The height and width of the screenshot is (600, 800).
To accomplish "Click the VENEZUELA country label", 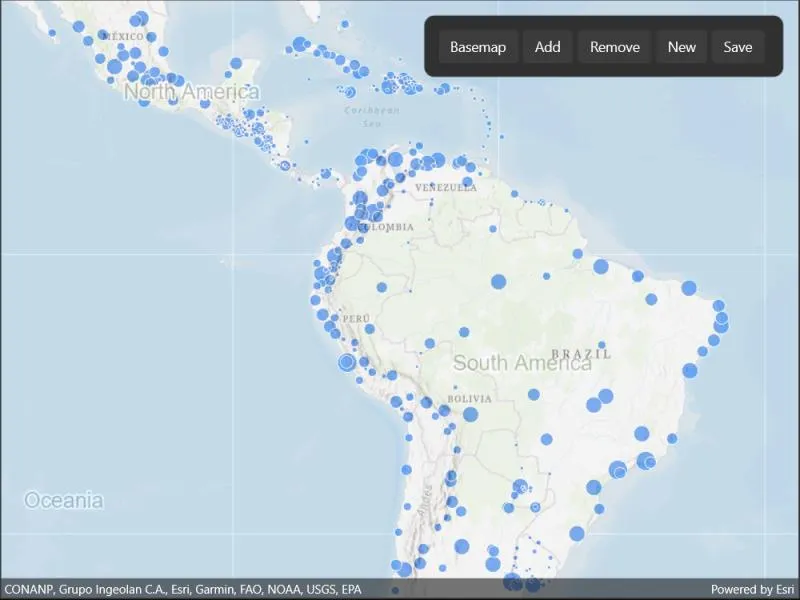I will [446, 188].
